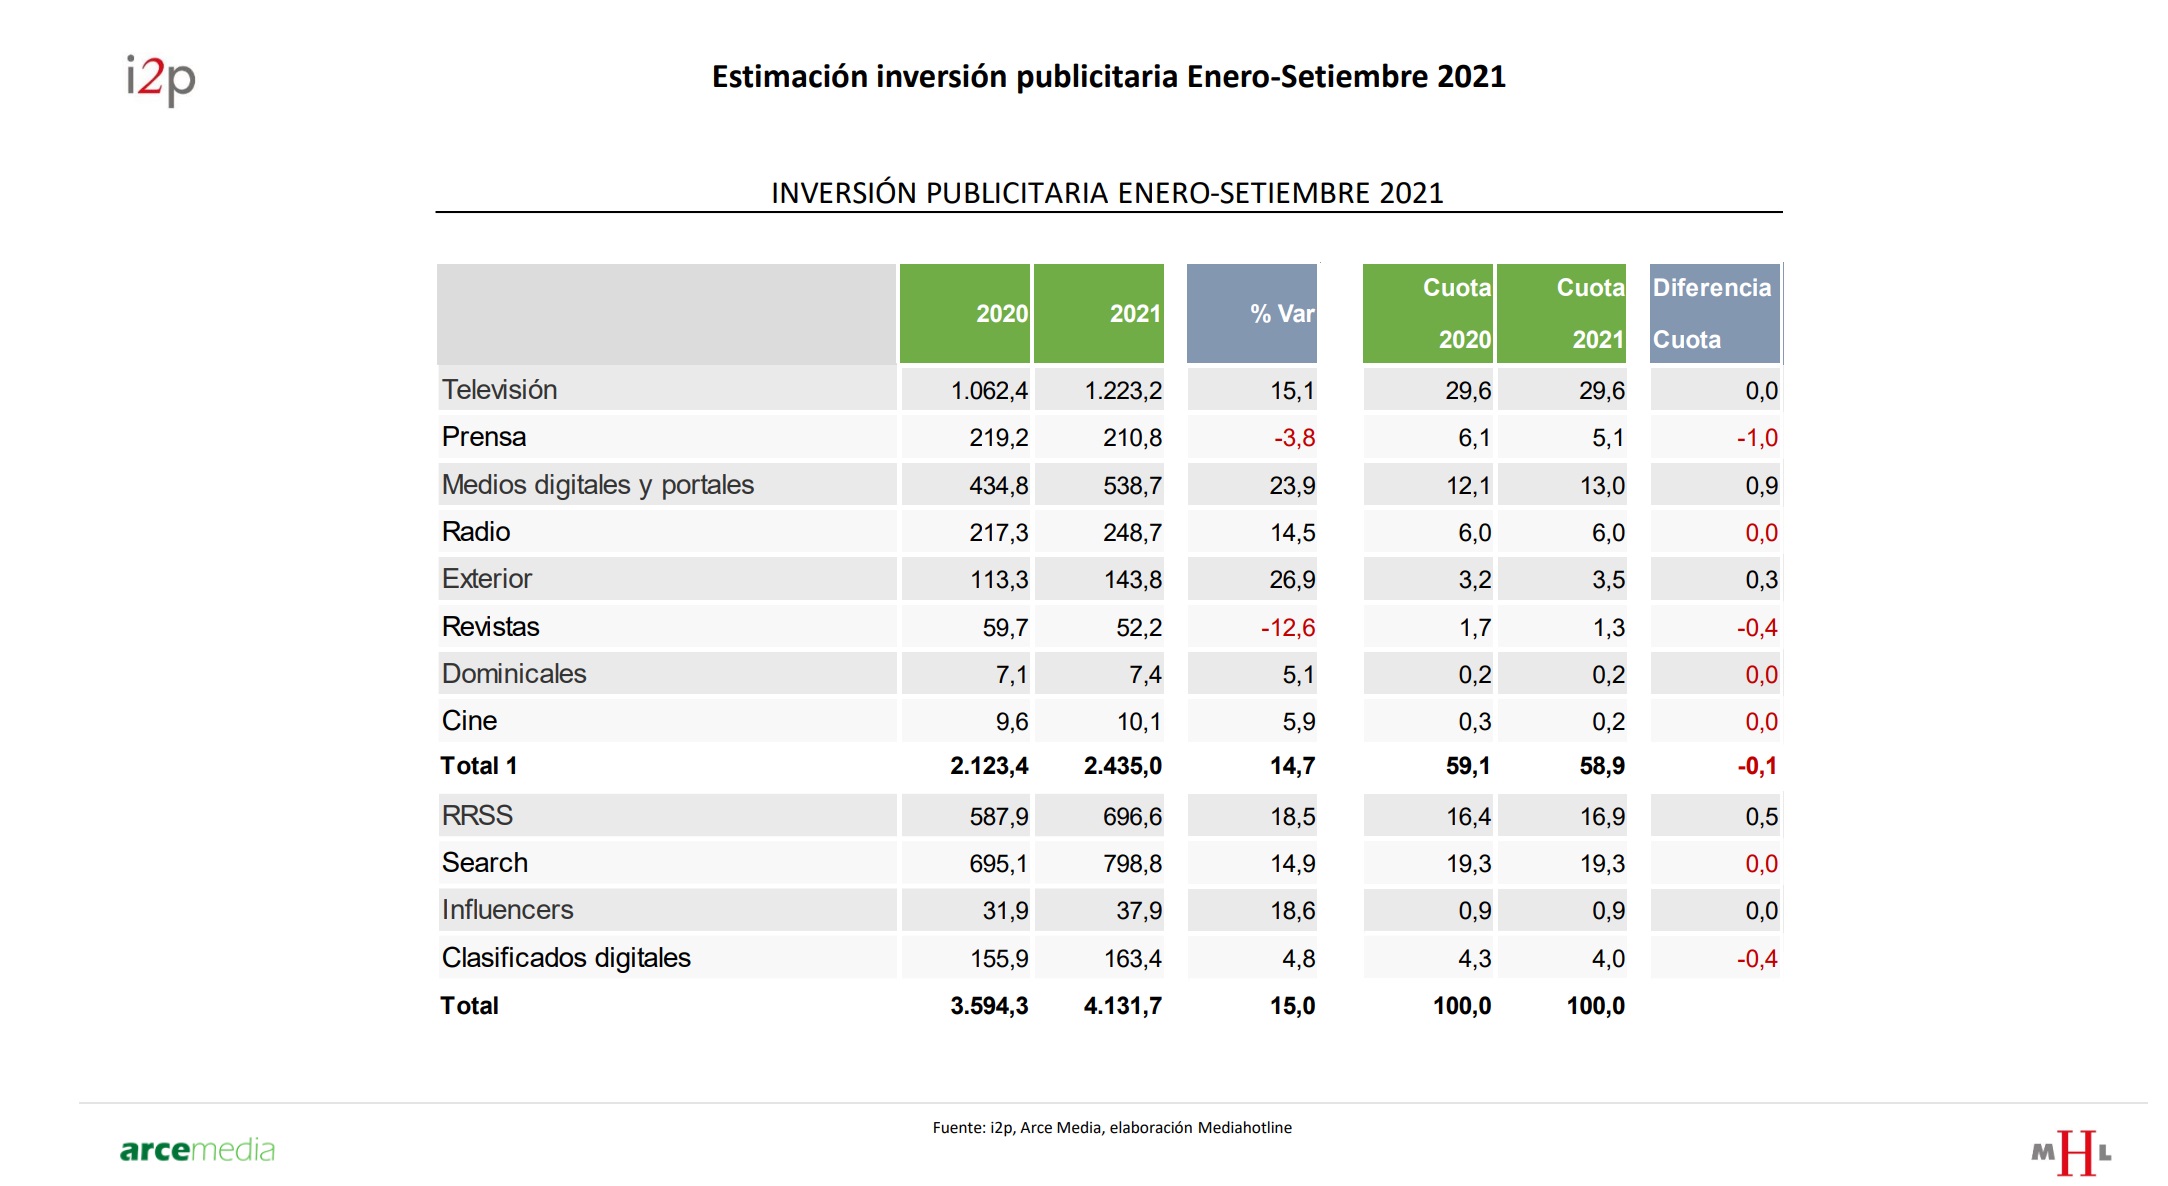This screenshot has height=1186, width=2168.
Task: Click the green 2021 column header
Action: tap(1099, 313)
